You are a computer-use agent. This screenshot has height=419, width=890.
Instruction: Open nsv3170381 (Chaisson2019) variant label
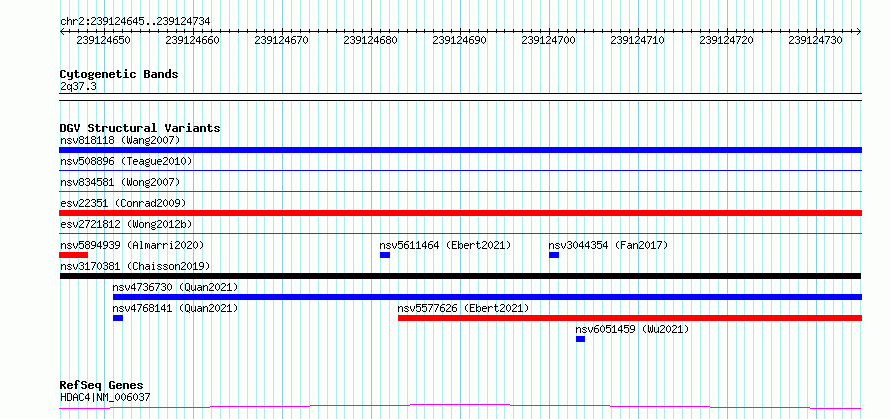click(x=135, y=266)
